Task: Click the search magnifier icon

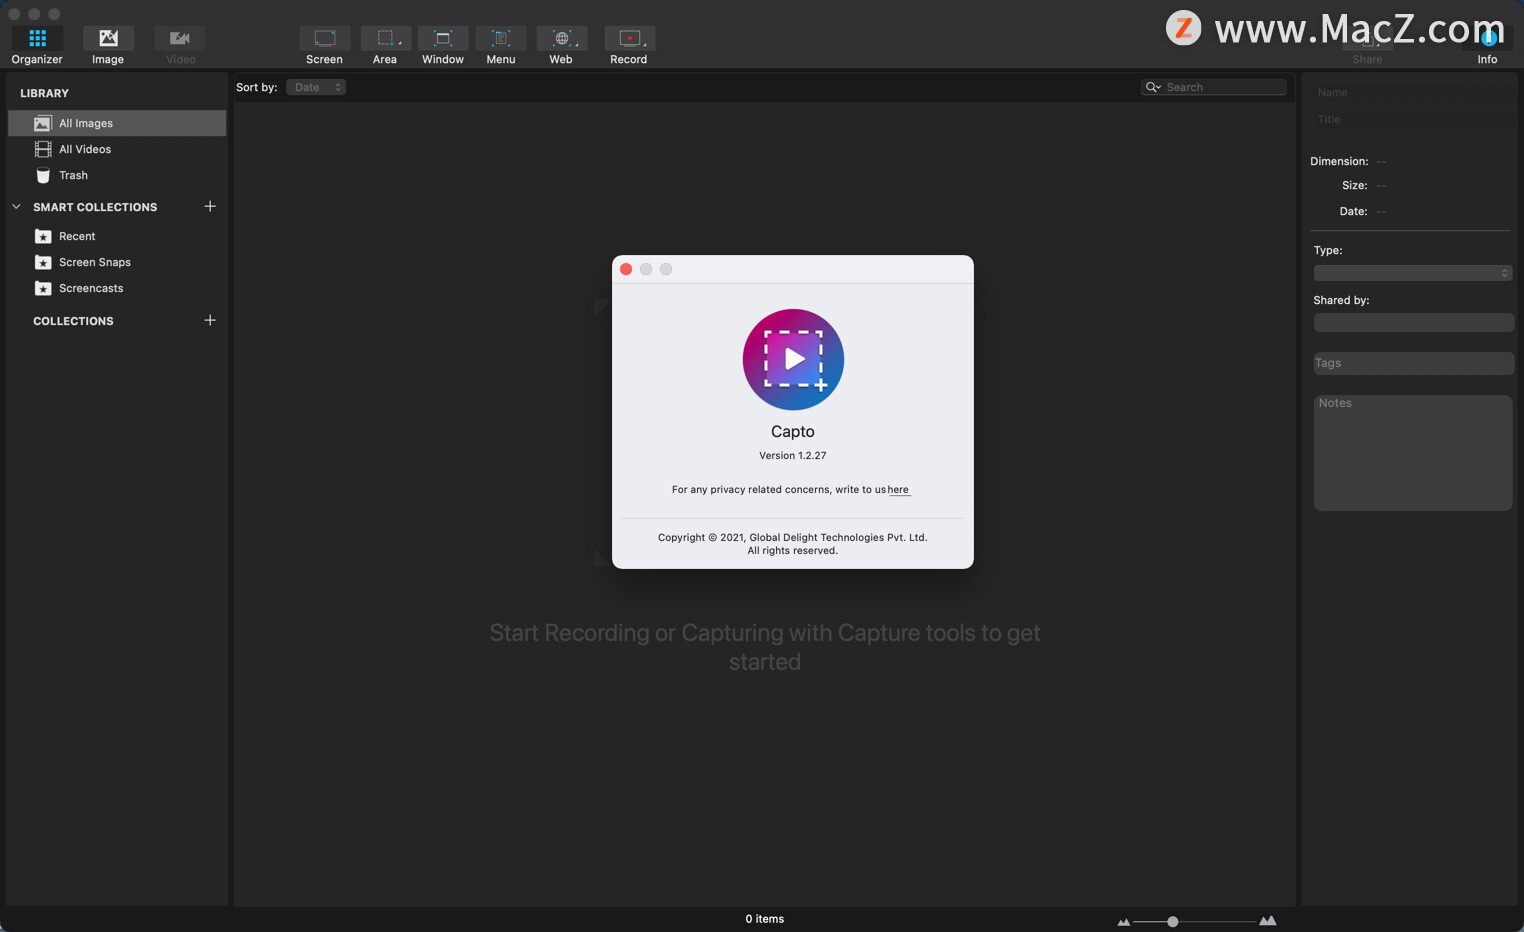Action: click(1152, 87)
